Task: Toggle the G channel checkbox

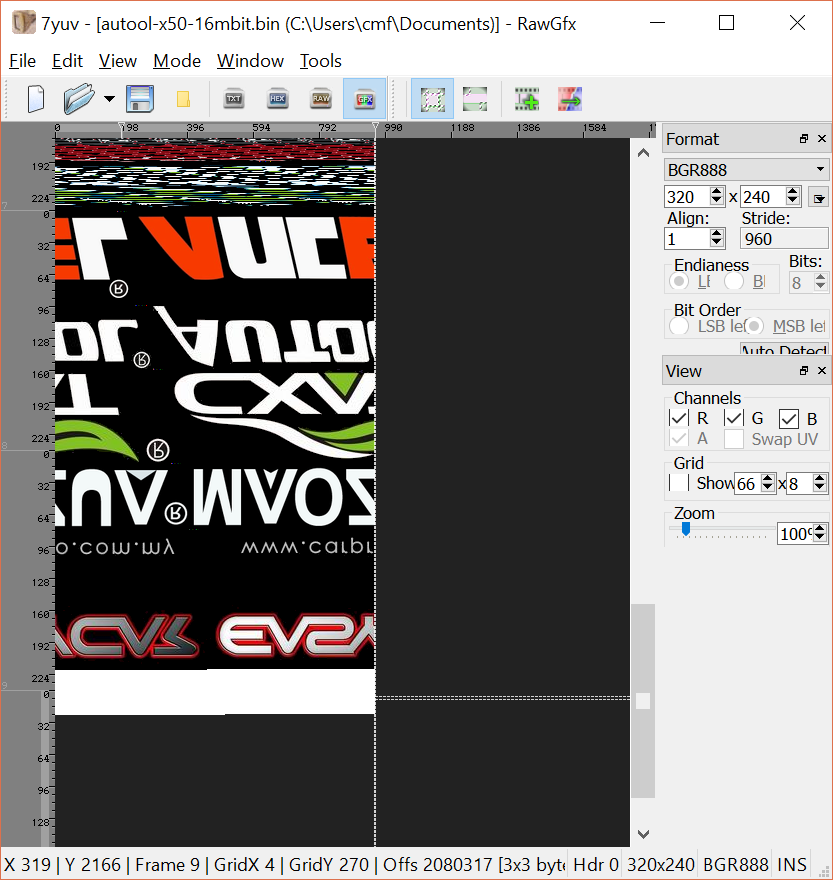Action: coord(734,418)
